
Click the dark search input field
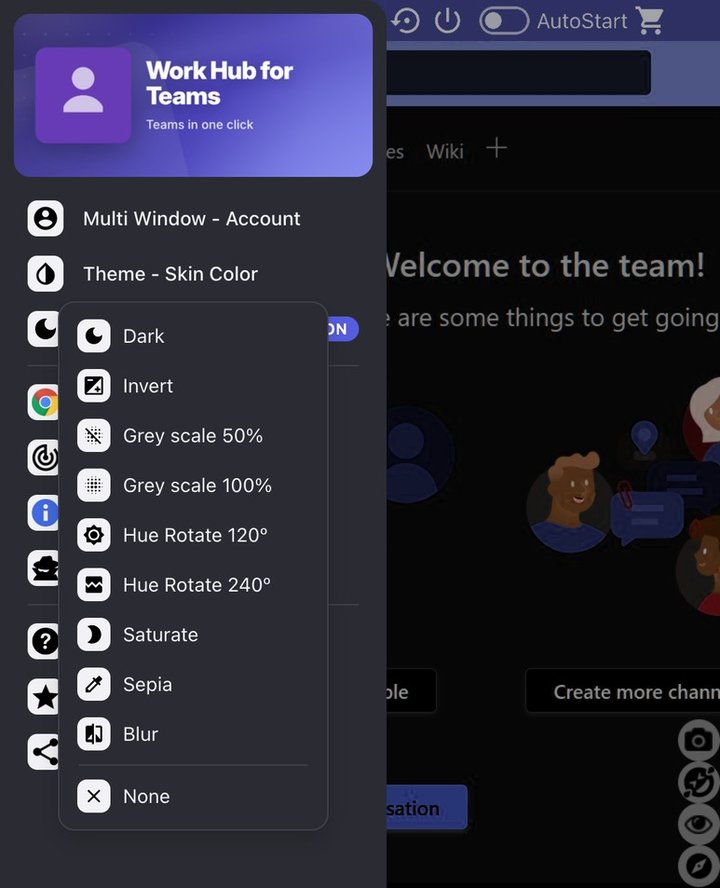point(518,72)
